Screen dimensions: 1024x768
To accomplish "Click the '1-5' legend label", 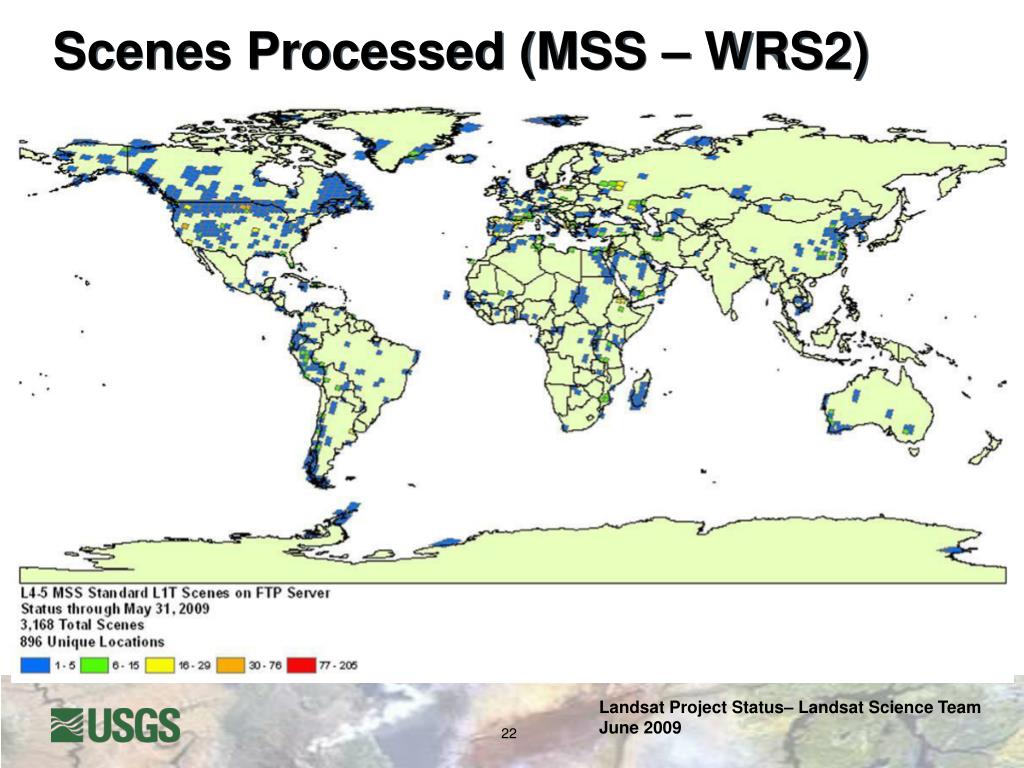I will [x=65, y=665].
